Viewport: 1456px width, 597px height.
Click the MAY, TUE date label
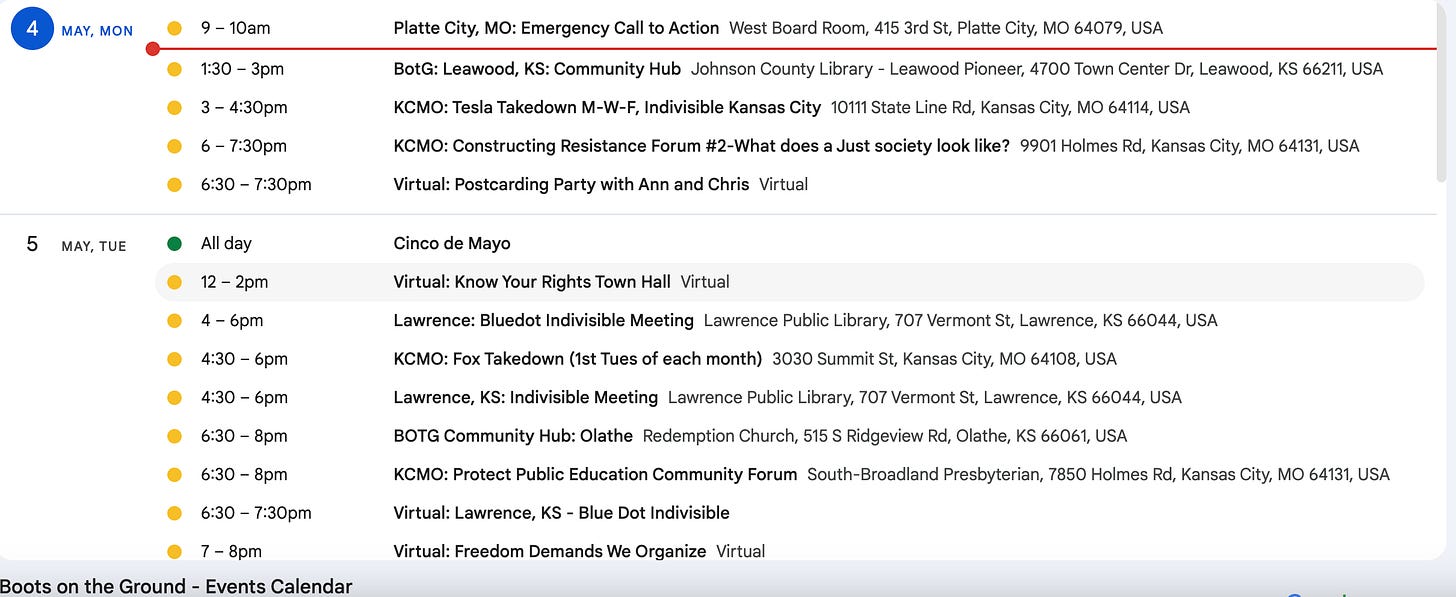tap(94, 246)
